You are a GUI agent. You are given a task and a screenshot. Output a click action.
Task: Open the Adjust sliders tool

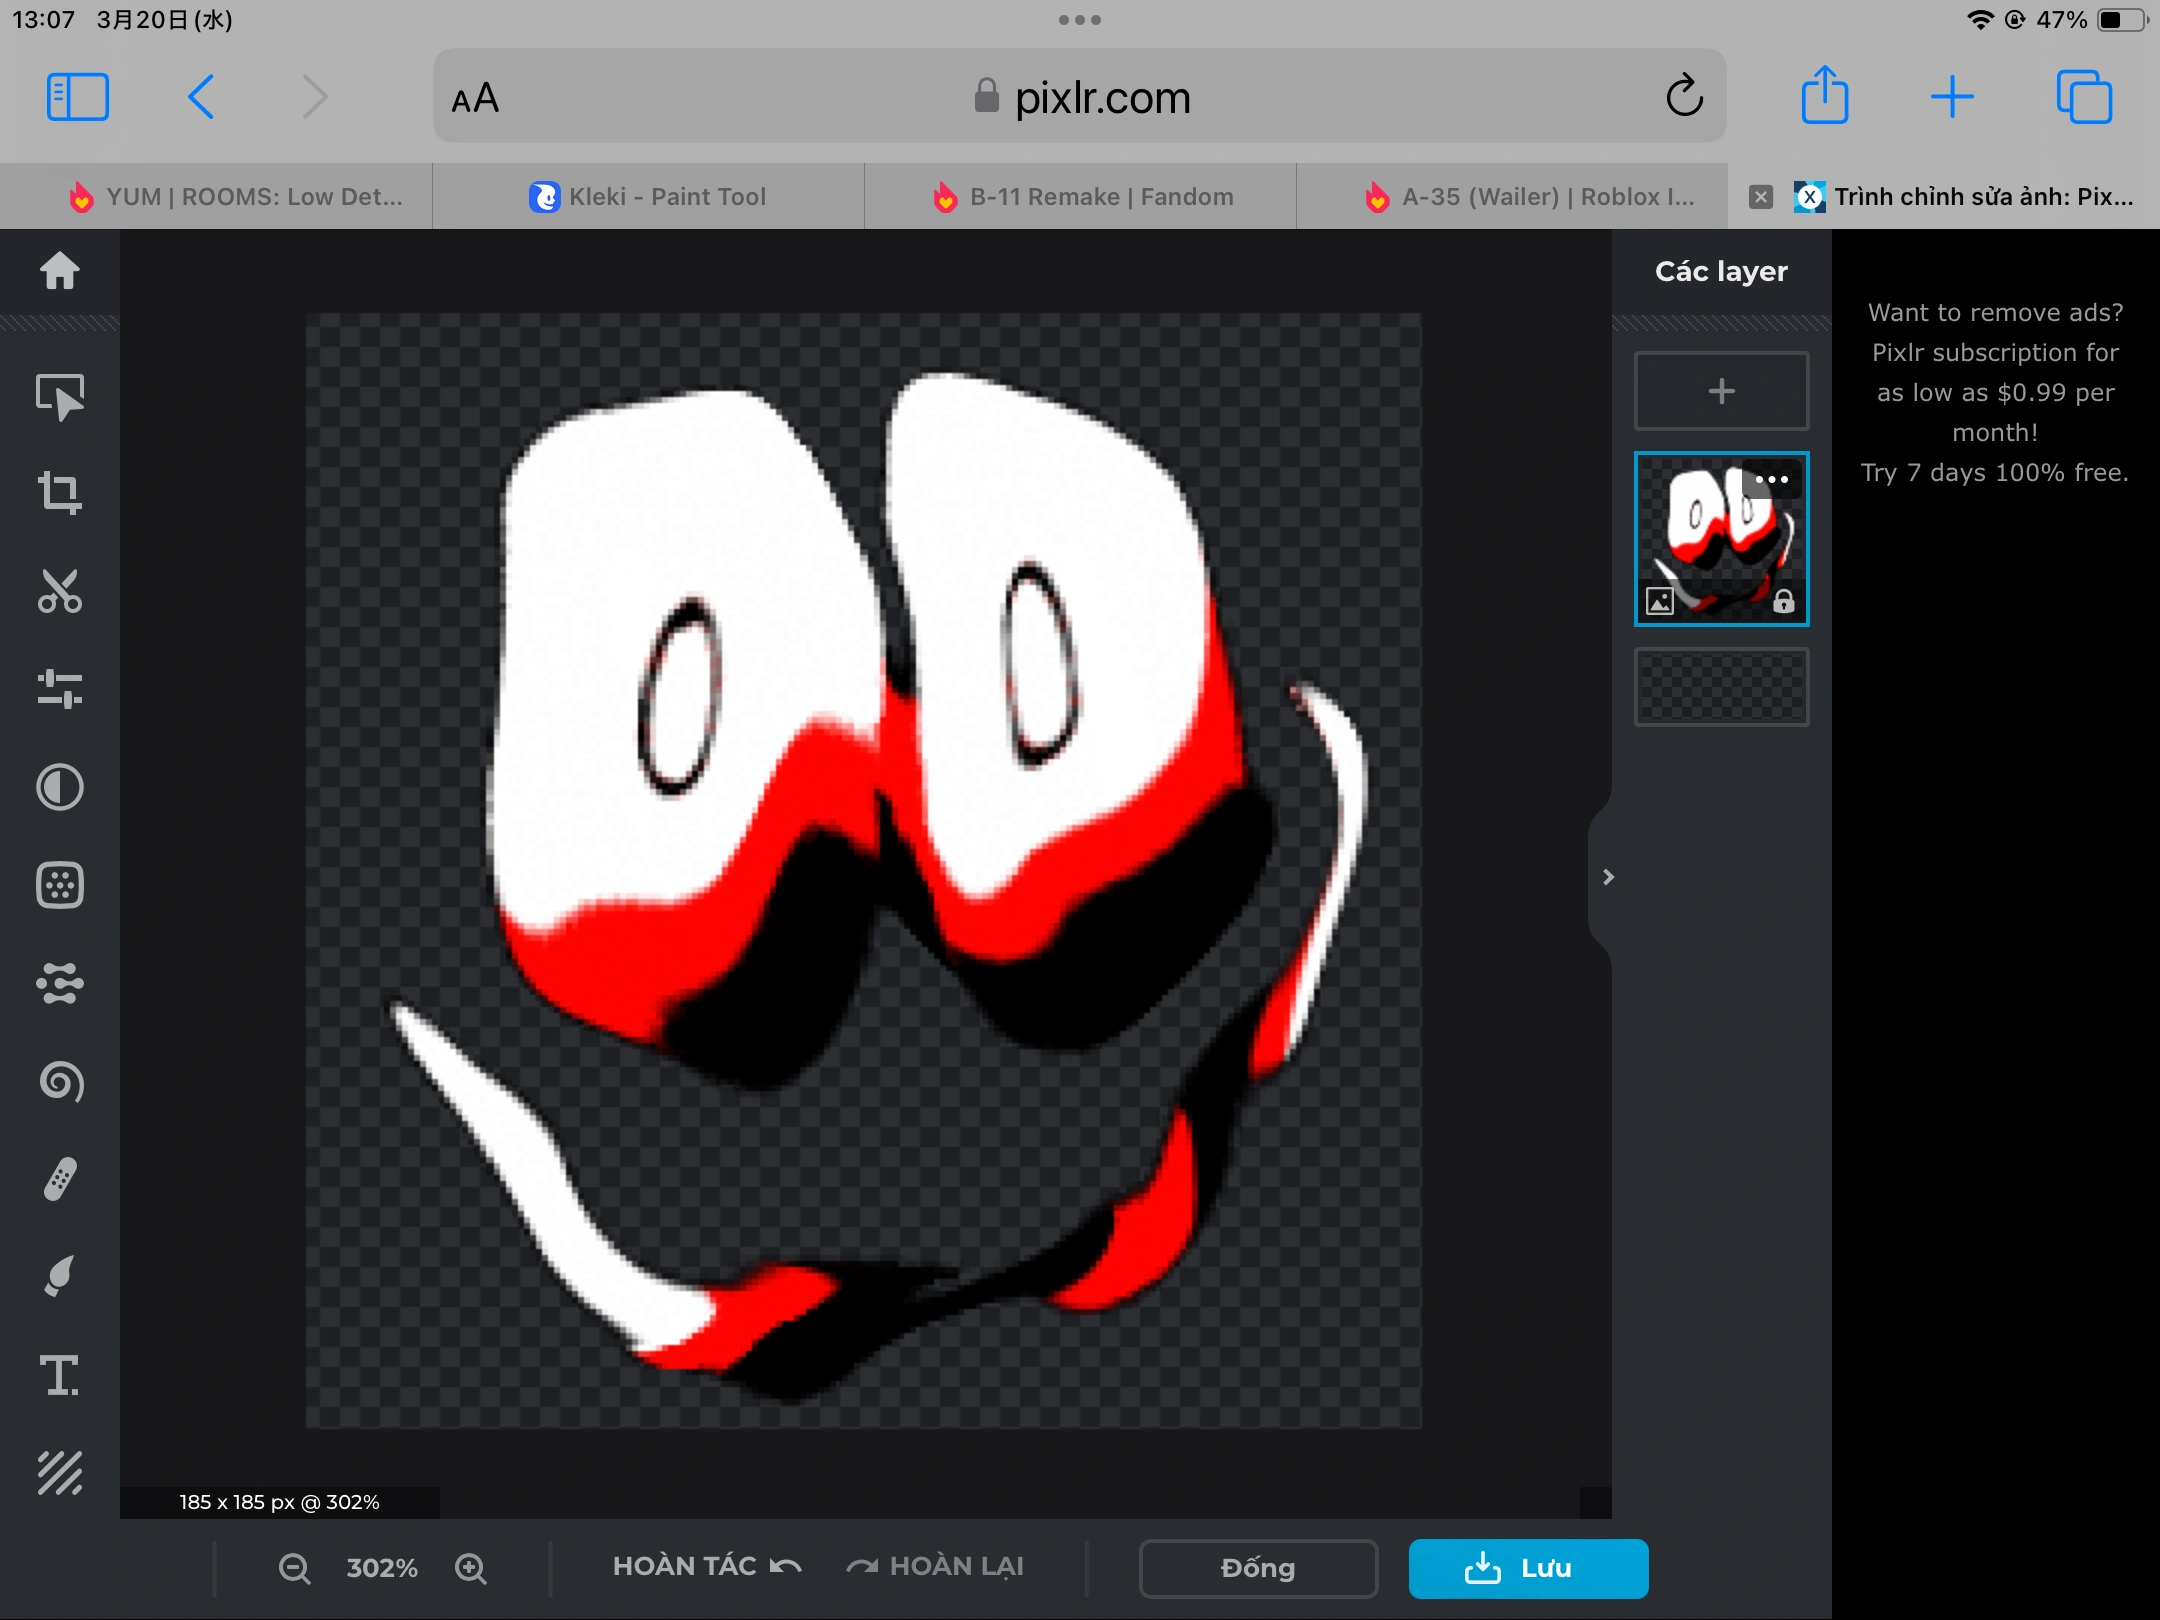(60, 689)
